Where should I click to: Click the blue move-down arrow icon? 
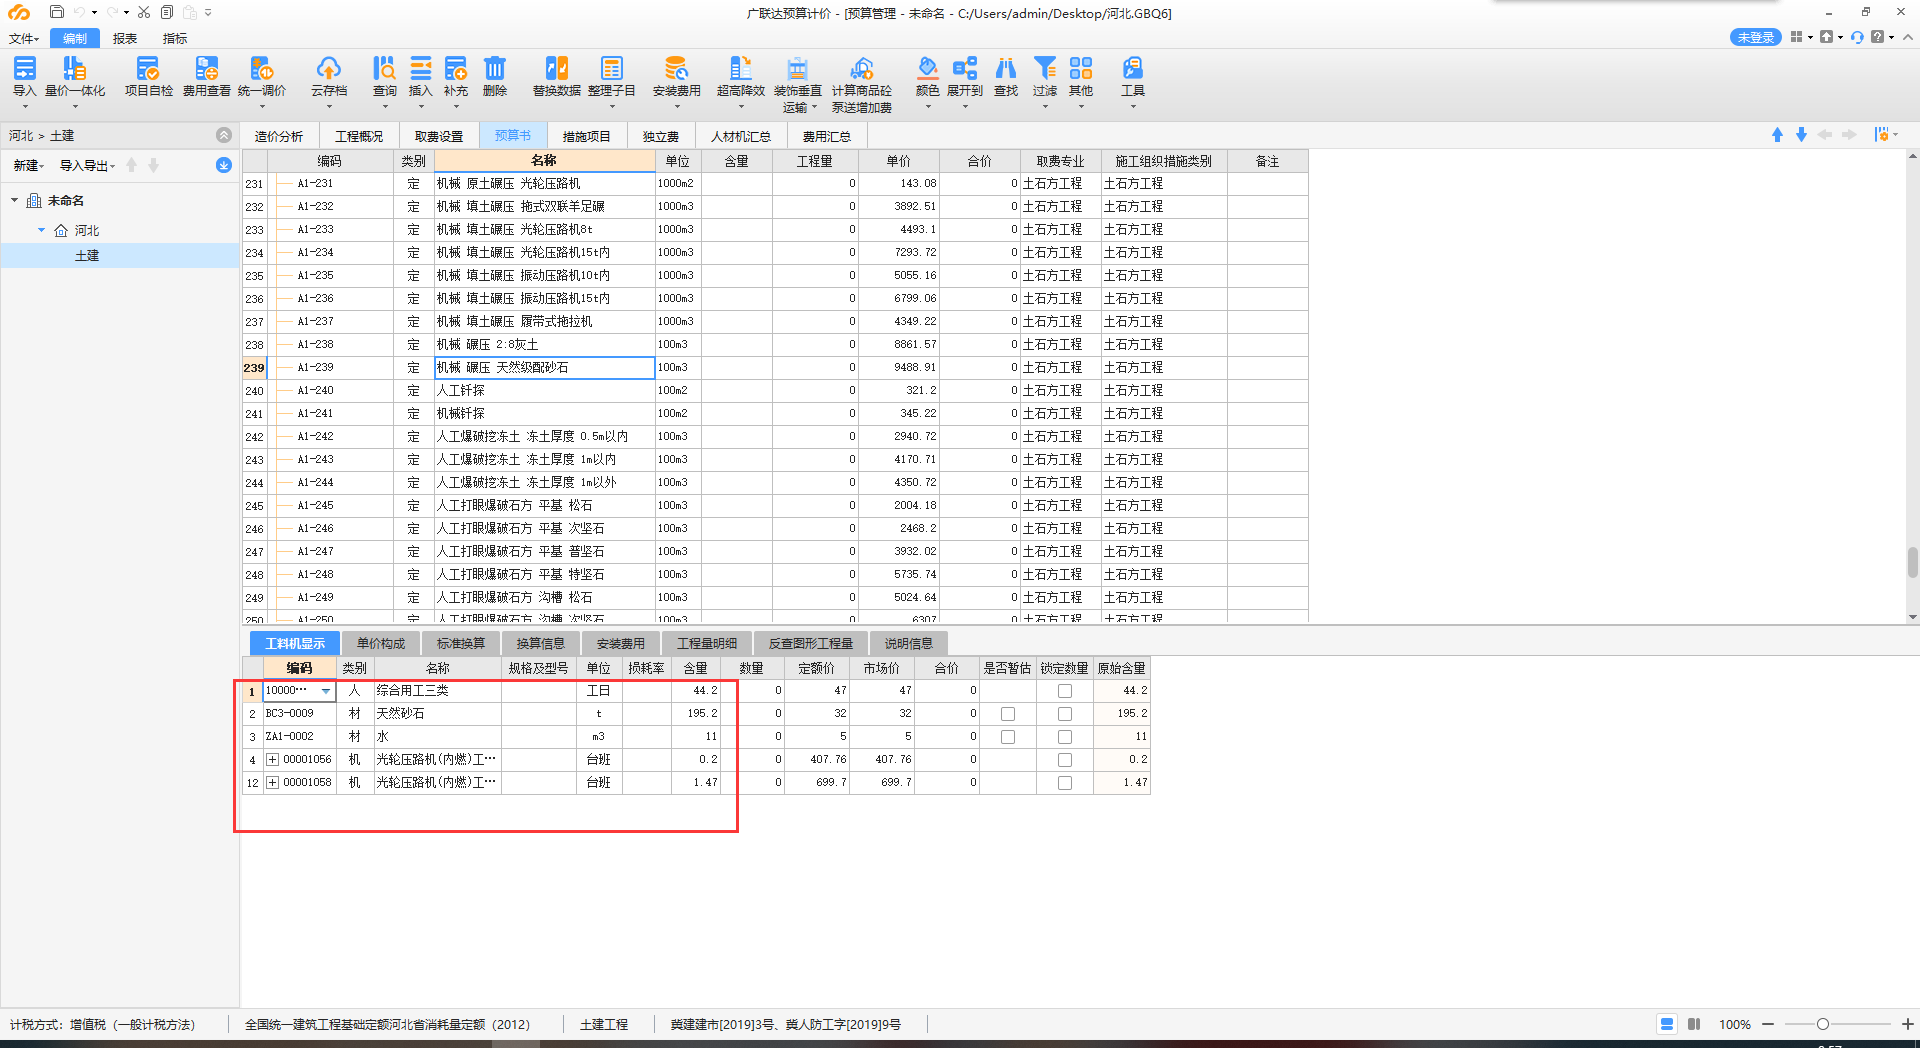click(x=1801, y=135)
